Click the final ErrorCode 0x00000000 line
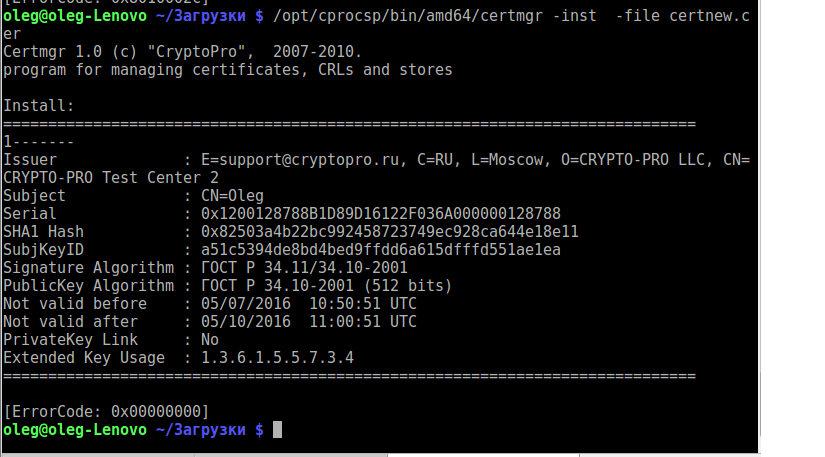Screen dimensions: 825x457 pyautogui.click(x=107, y=412)
